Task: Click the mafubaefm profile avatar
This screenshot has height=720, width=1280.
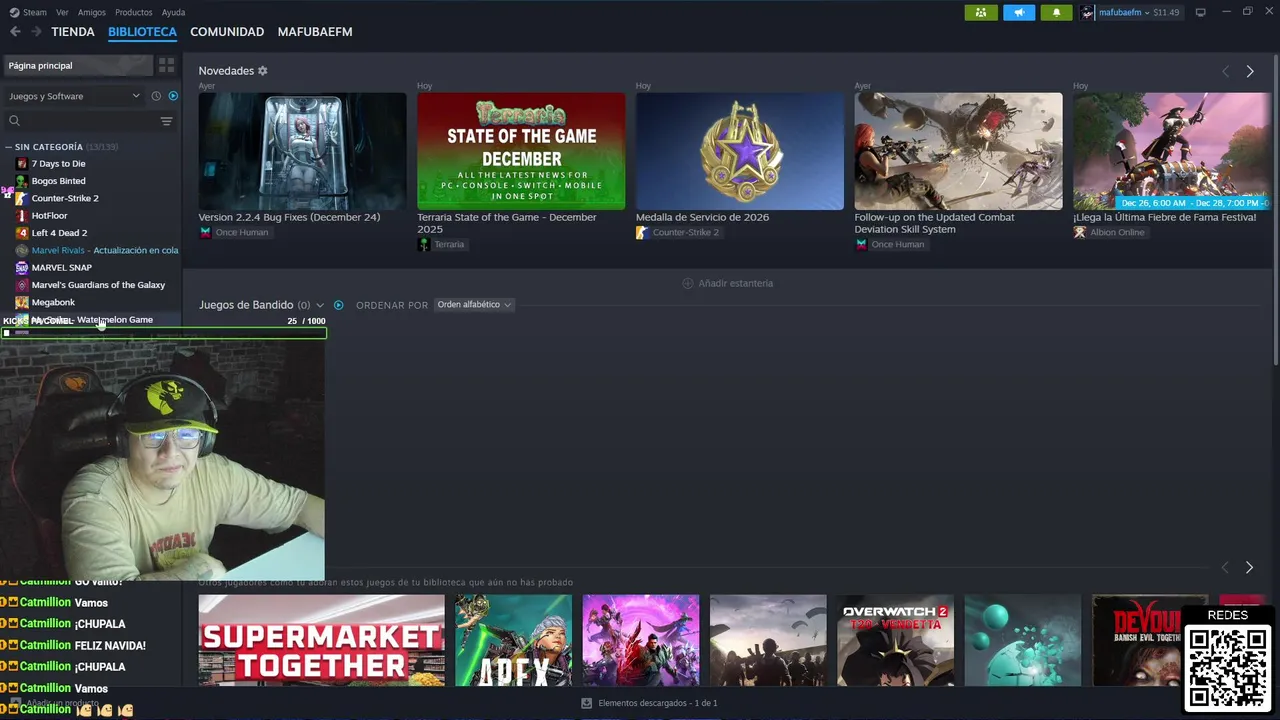Action: [1088, 12]
